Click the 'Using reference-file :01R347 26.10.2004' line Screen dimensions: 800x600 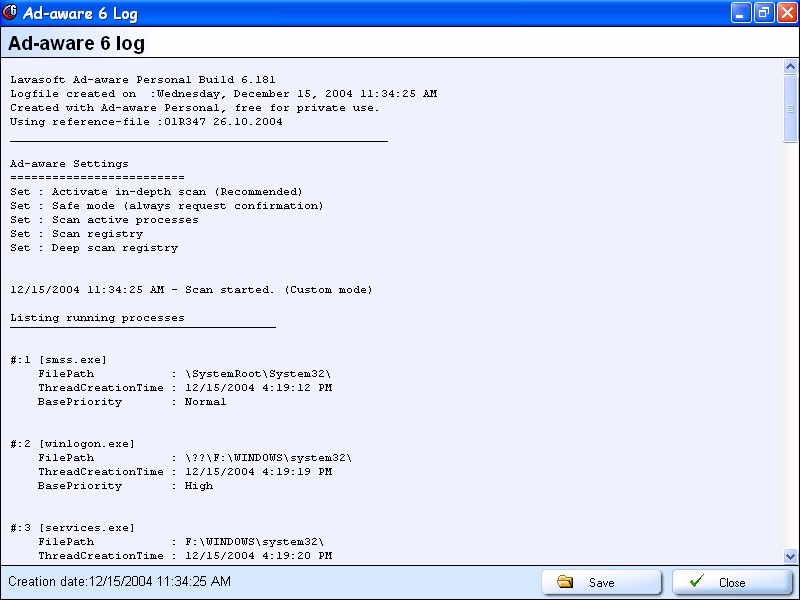[x=146, y=122]
